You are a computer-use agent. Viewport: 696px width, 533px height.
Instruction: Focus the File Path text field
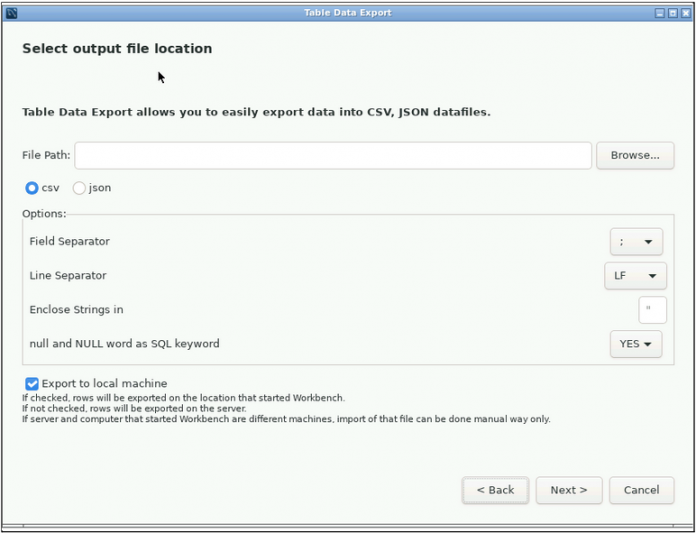point(333,156)
